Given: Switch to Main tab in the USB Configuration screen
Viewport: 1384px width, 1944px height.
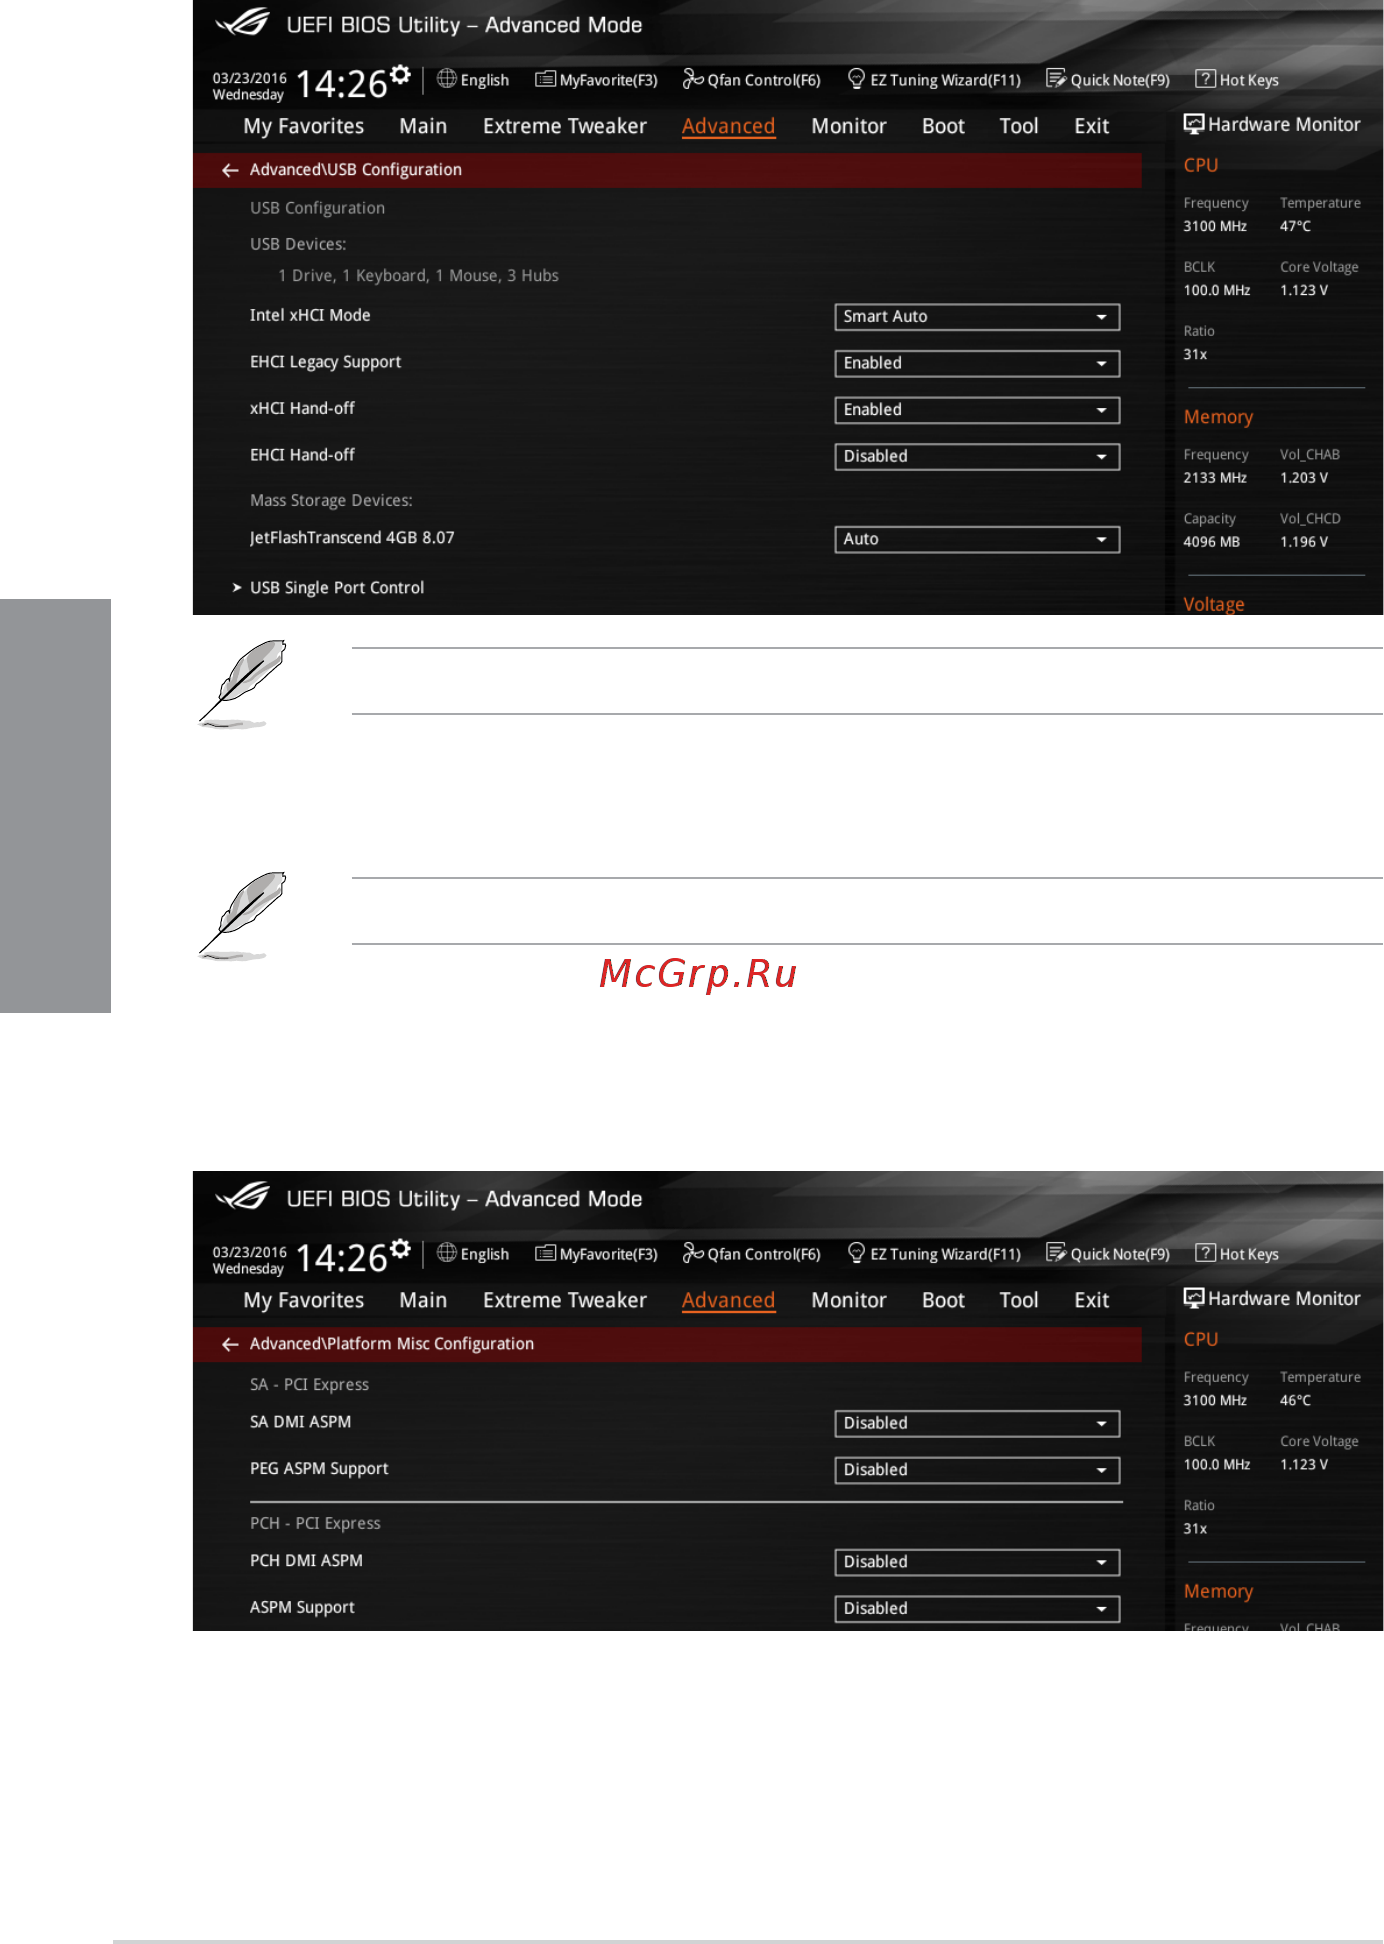Looking at the screenshot, I should click(423, 126).
